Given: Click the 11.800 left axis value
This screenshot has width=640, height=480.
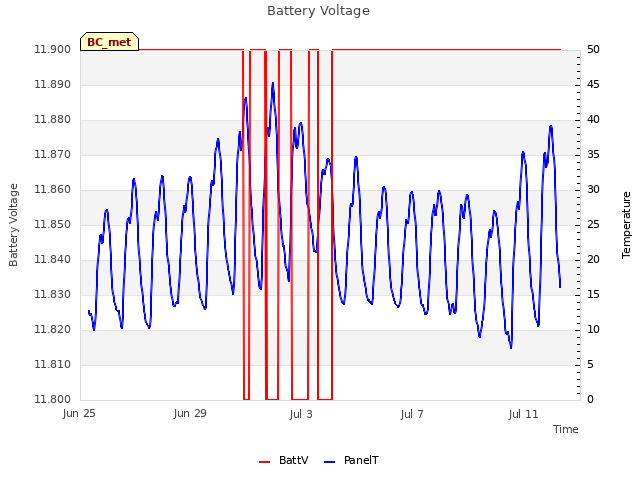Looking at the screenshot, I should [52, 400].
